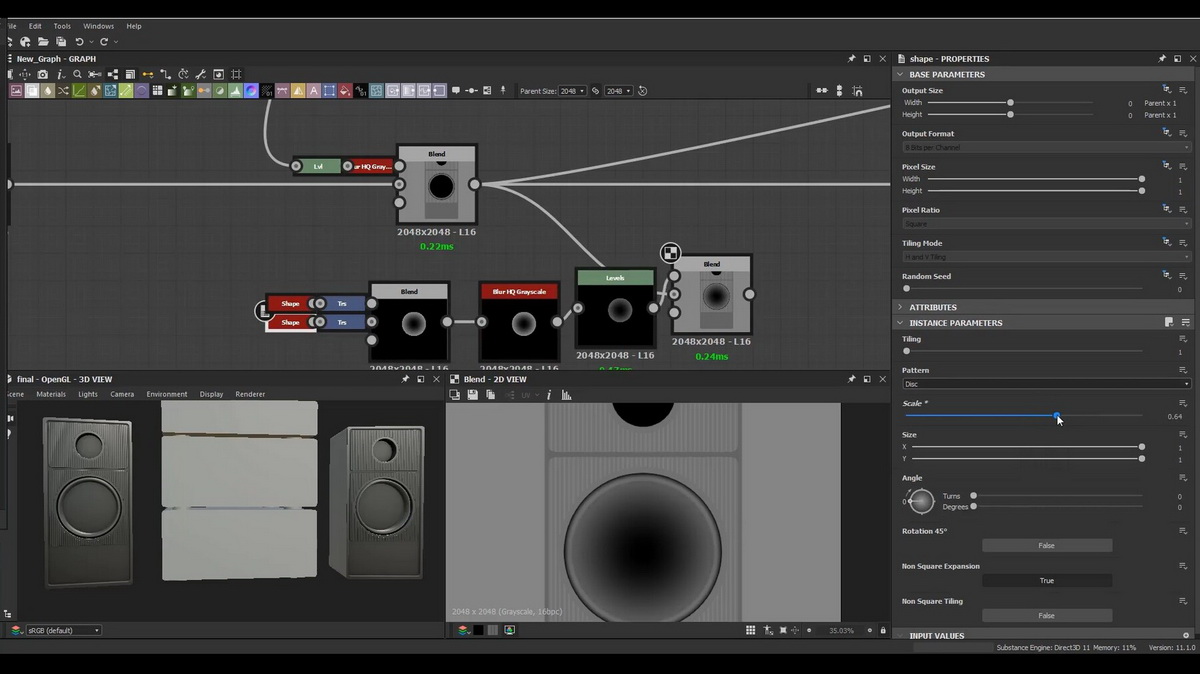Screen dimensions: 1200x674
Task: Open the Lights menu in 3D view
Action: coord(88,394)
